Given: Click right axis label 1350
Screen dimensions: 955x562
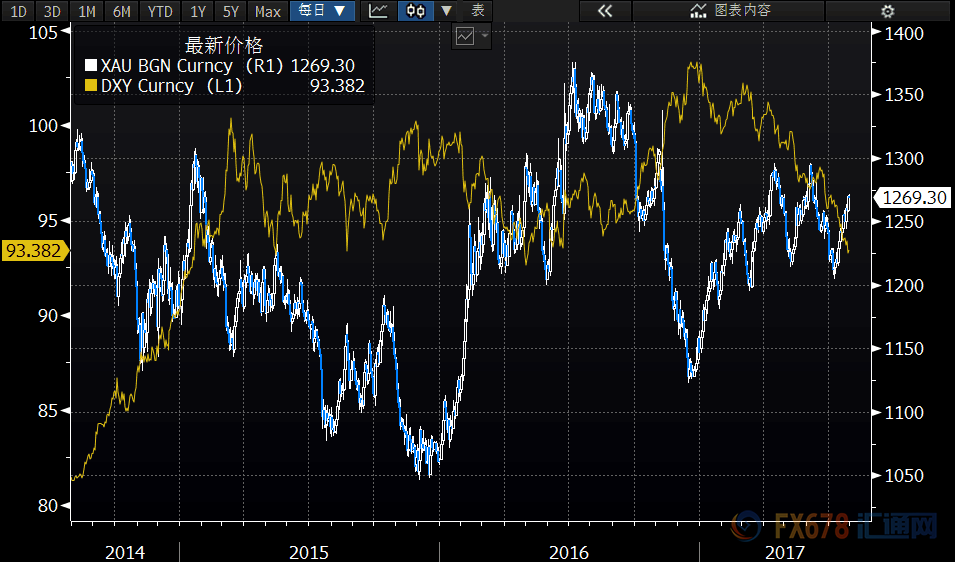Looking at the screenshot, I should click(904, 95).
